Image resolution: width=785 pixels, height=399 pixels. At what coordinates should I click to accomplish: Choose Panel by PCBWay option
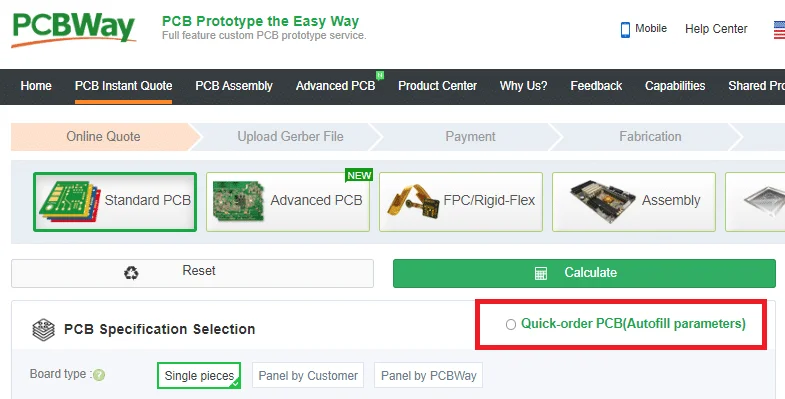429,375
